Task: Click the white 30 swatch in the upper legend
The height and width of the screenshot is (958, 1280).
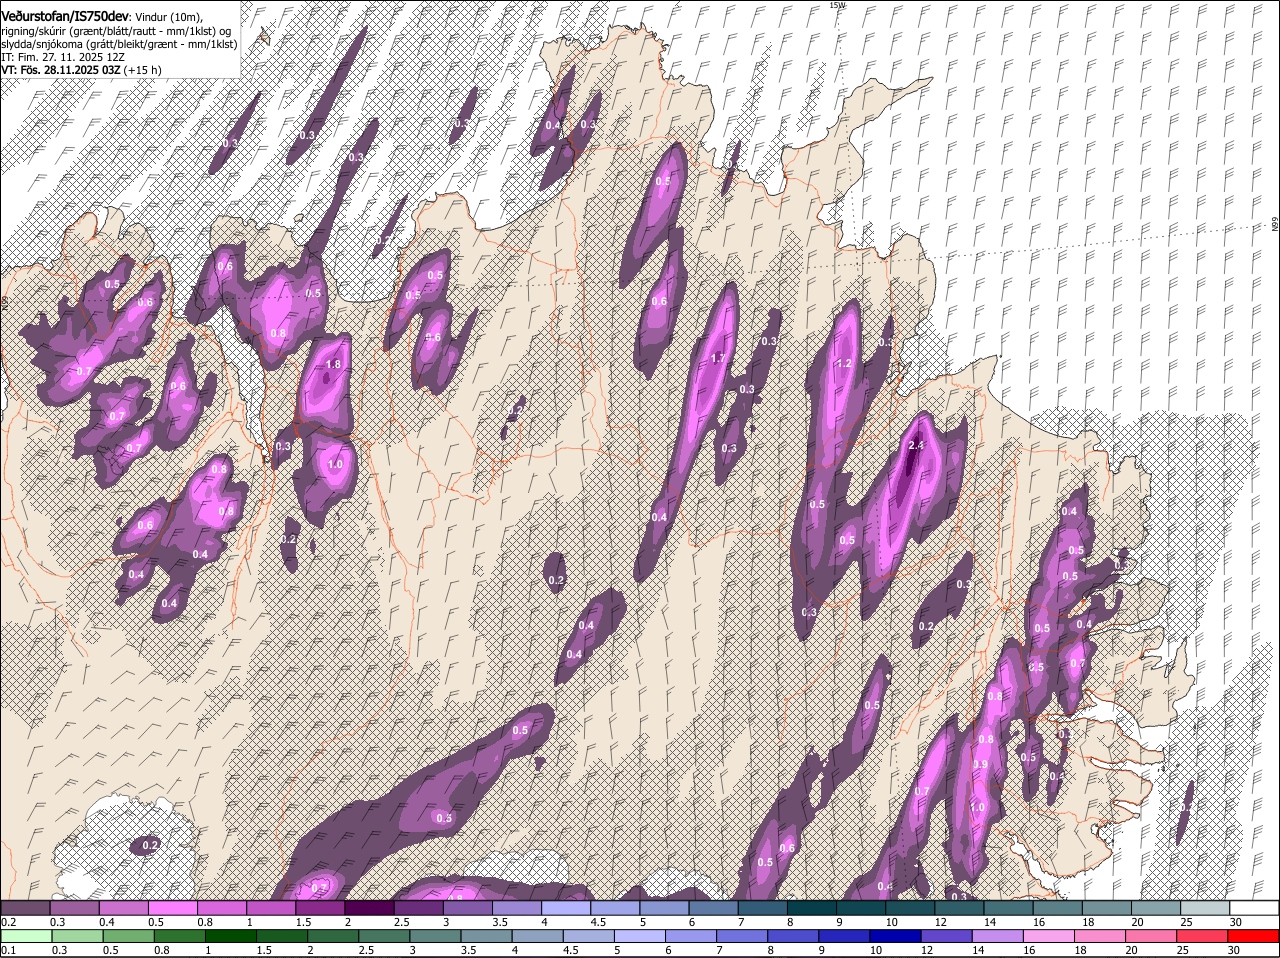Action: [x=1254, y=908]
